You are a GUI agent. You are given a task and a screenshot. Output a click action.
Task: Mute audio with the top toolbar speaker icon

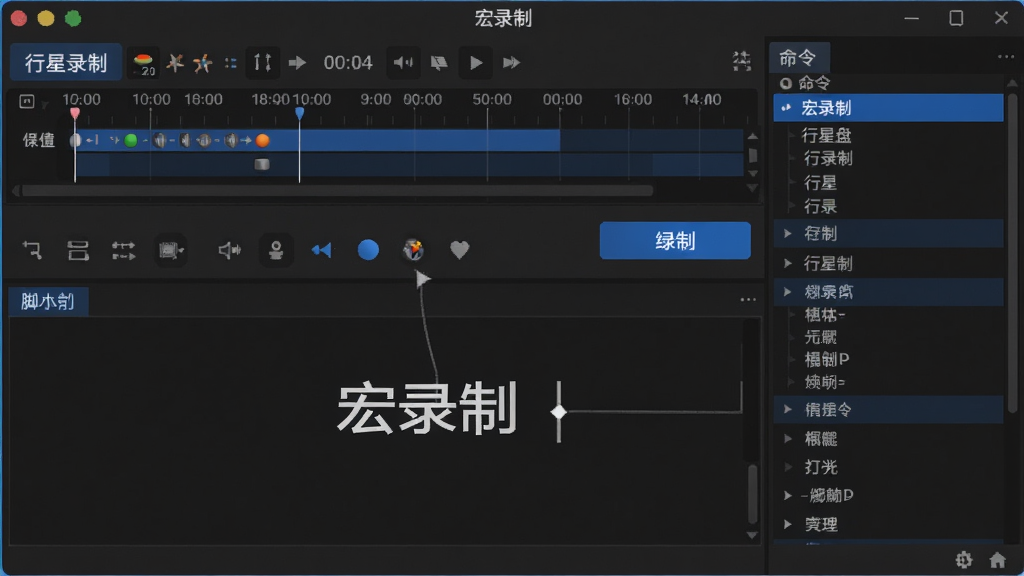403,63
